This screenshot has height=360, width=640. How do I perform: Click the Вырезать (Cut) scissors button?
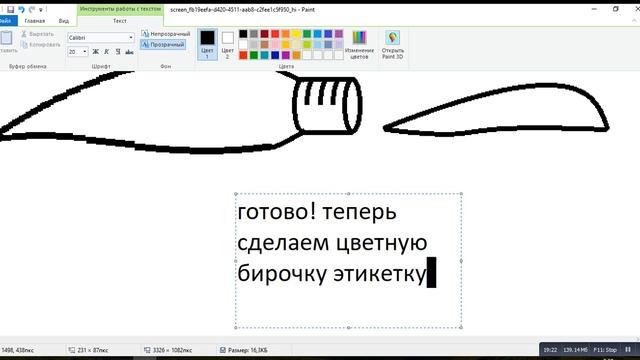tap(37, 34)
